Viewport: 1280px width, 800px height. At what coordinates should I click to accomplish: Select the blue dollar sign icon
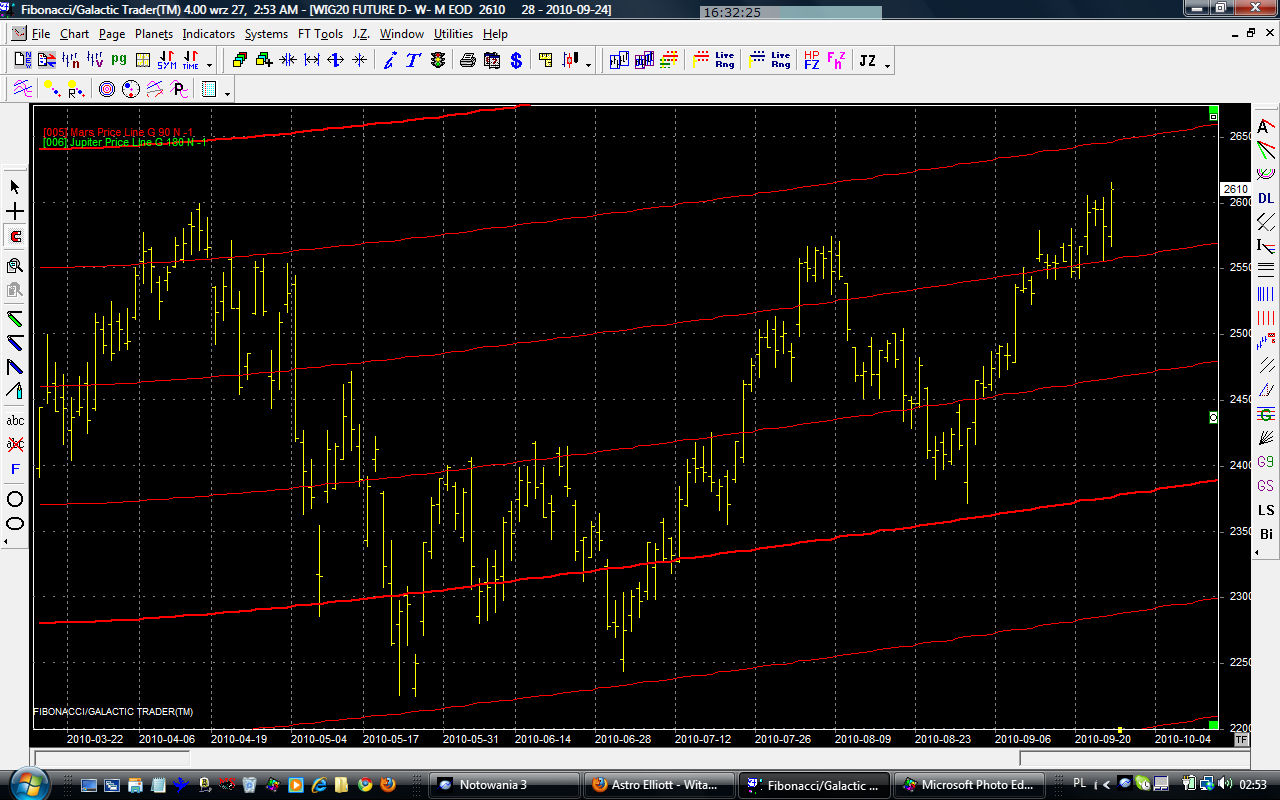click(x=516, y=60)
